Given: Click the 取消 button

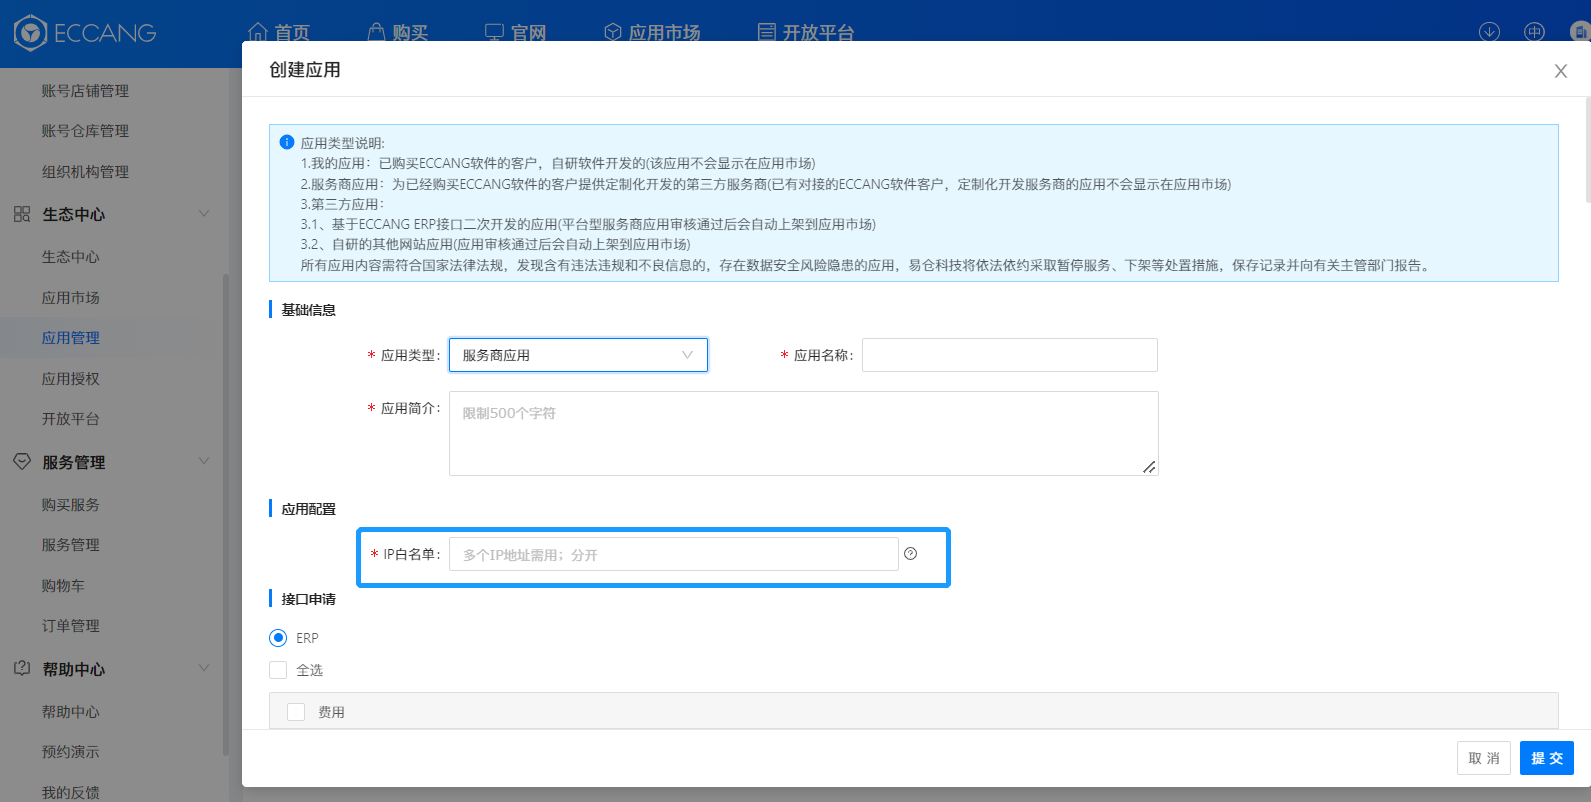Looking at the screenshot, I should tap(1484, 758).
